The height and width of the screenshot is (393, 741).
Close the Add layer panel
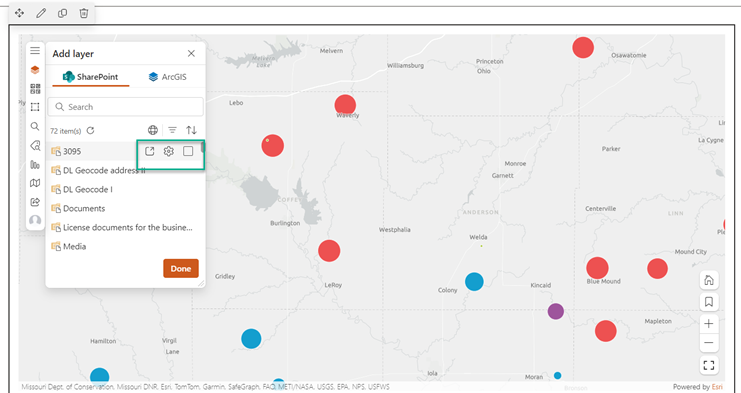click(x=191, y=53)
